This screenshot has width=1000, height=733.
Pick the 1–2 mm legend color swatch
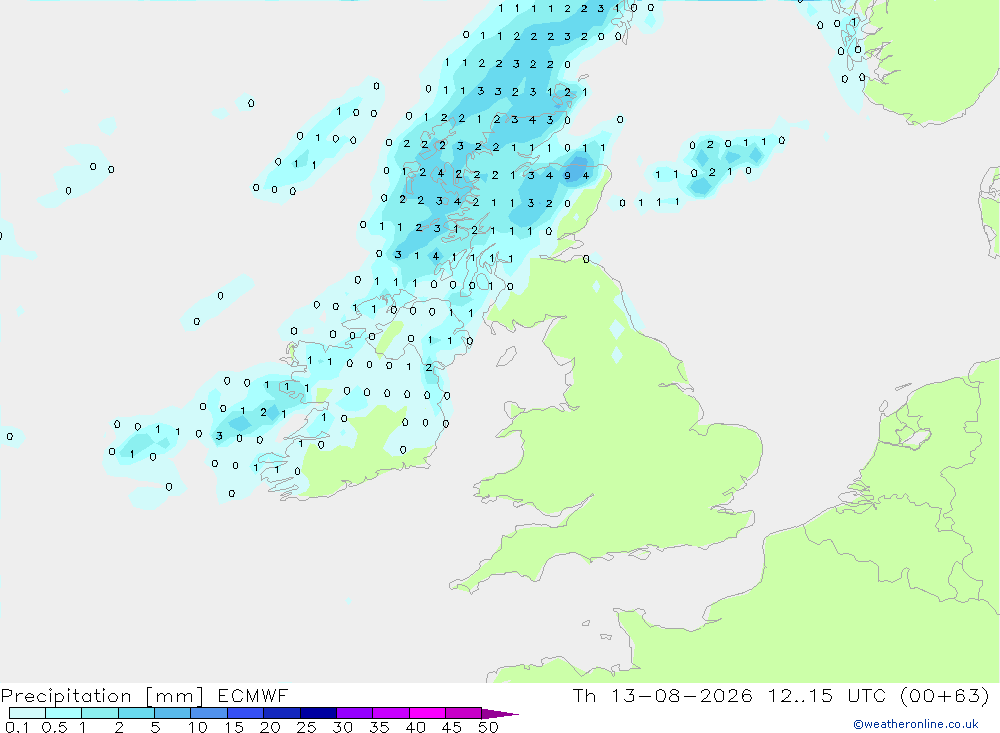click(x=100, y=713)
